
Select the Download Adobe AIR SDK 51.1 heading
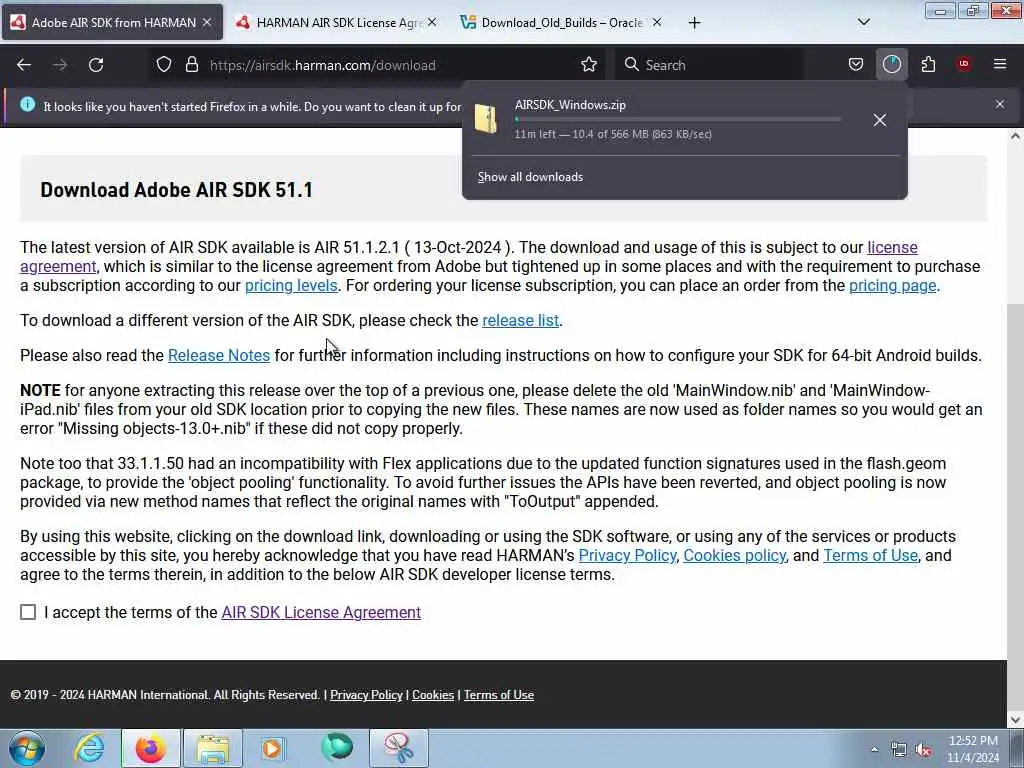tap(176, 190)
